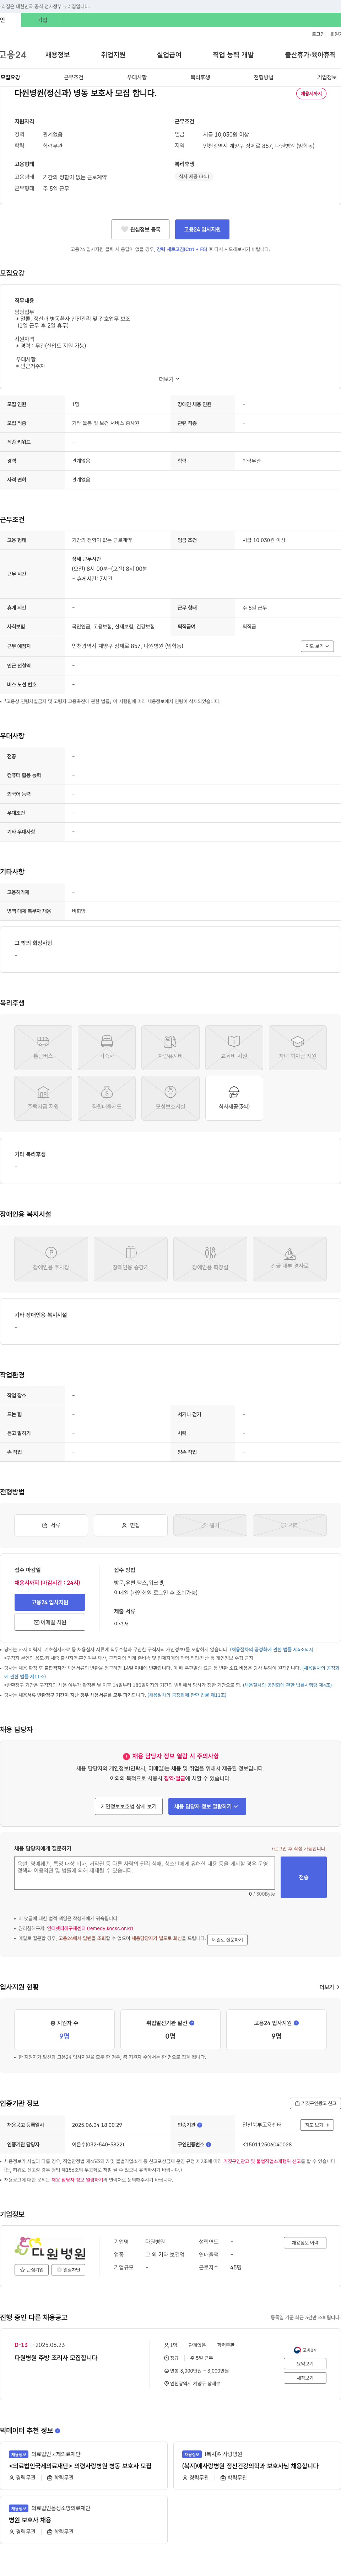Image resolution: width=341 pixels, height=2576 pixels.
Task: Open 지도 보기 for 인천북부고용센터
Action: [317, 2125]
